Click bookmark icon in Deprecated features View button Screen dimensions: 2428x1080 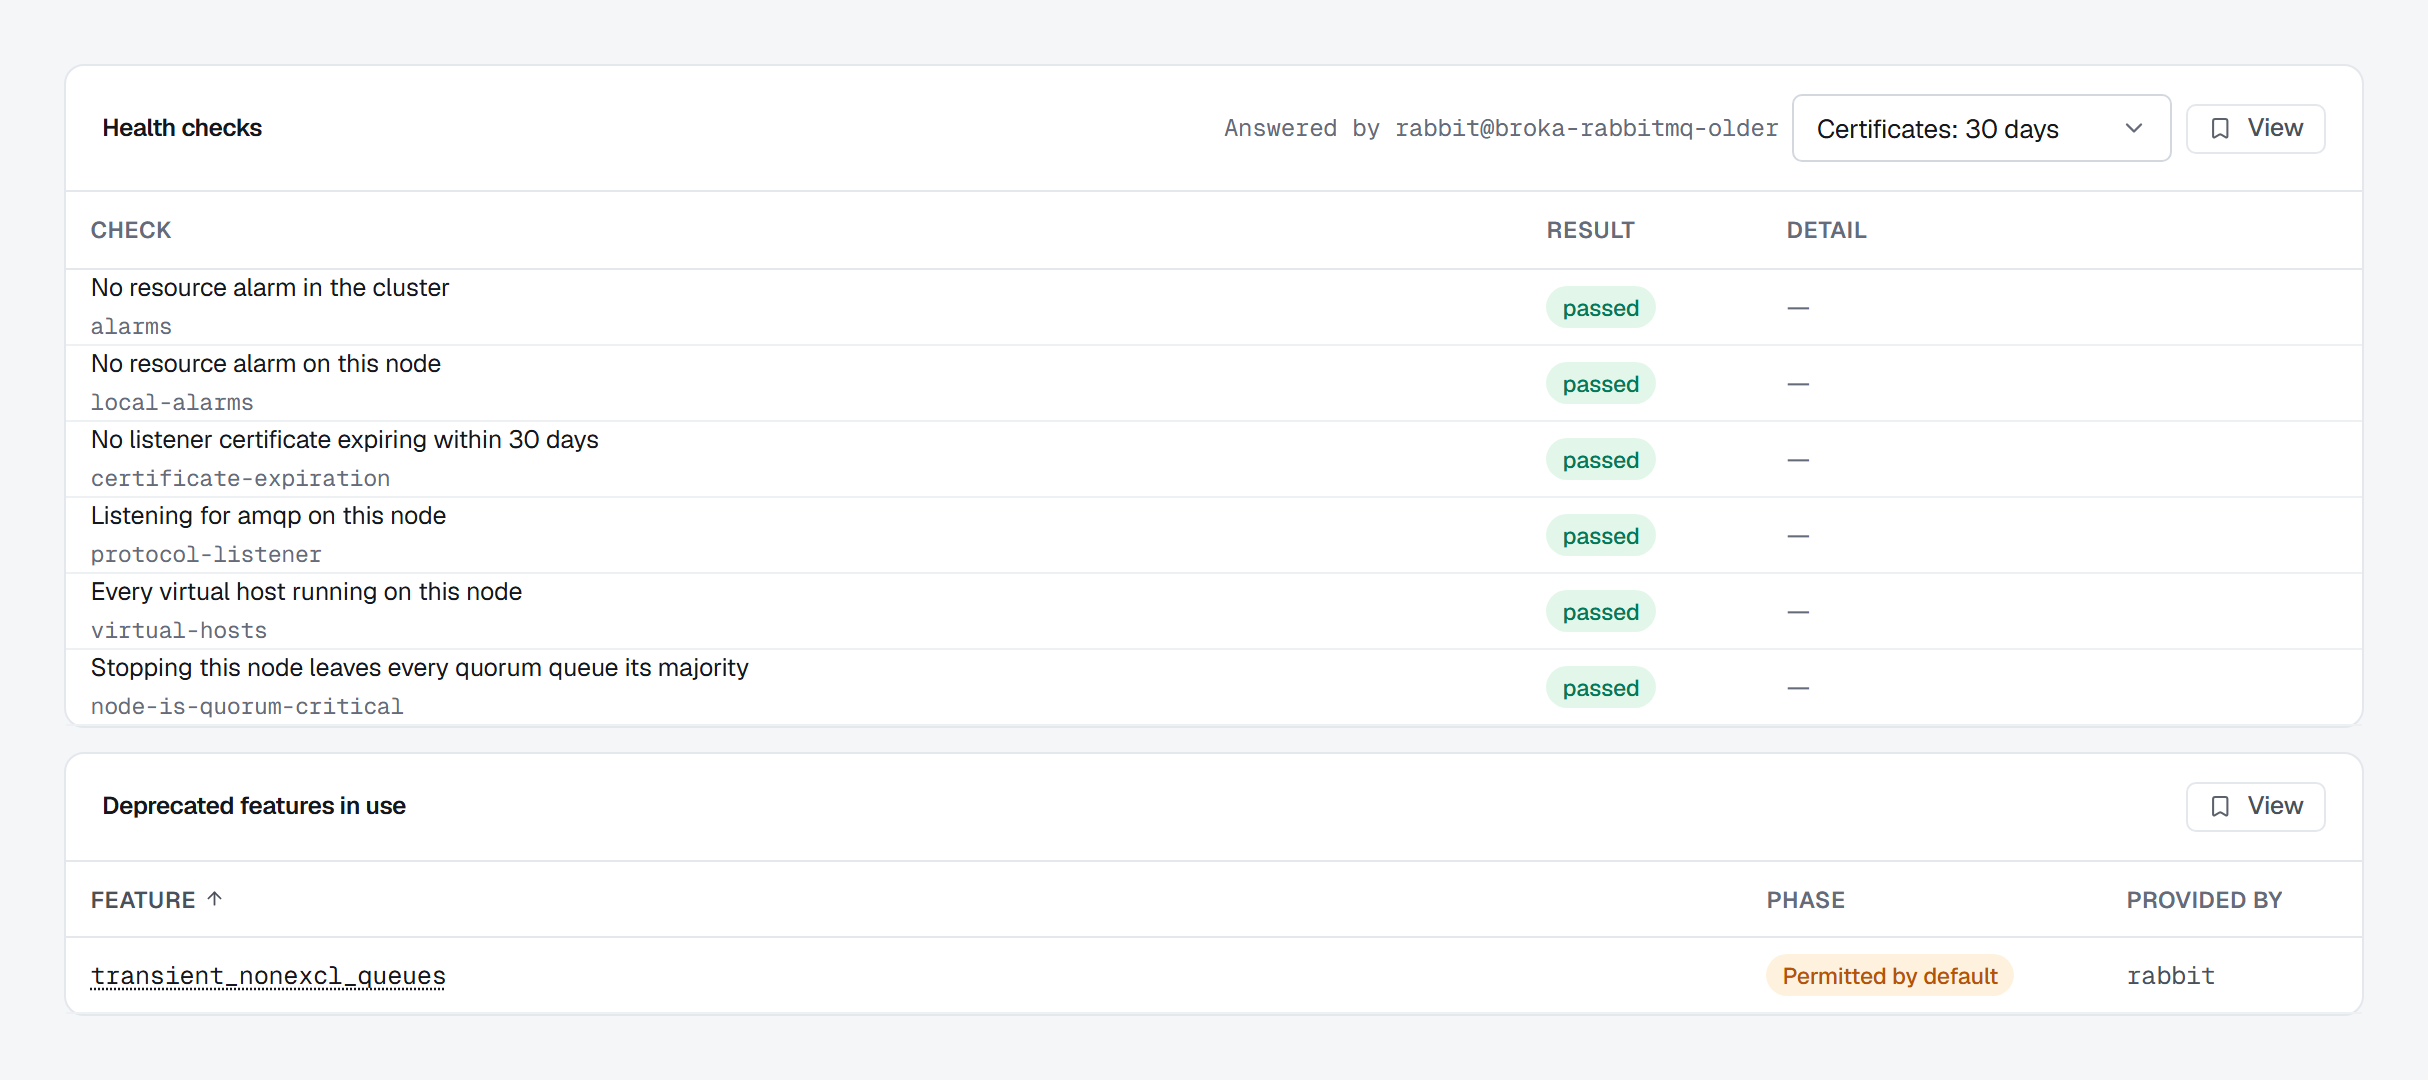(2220, 807)
